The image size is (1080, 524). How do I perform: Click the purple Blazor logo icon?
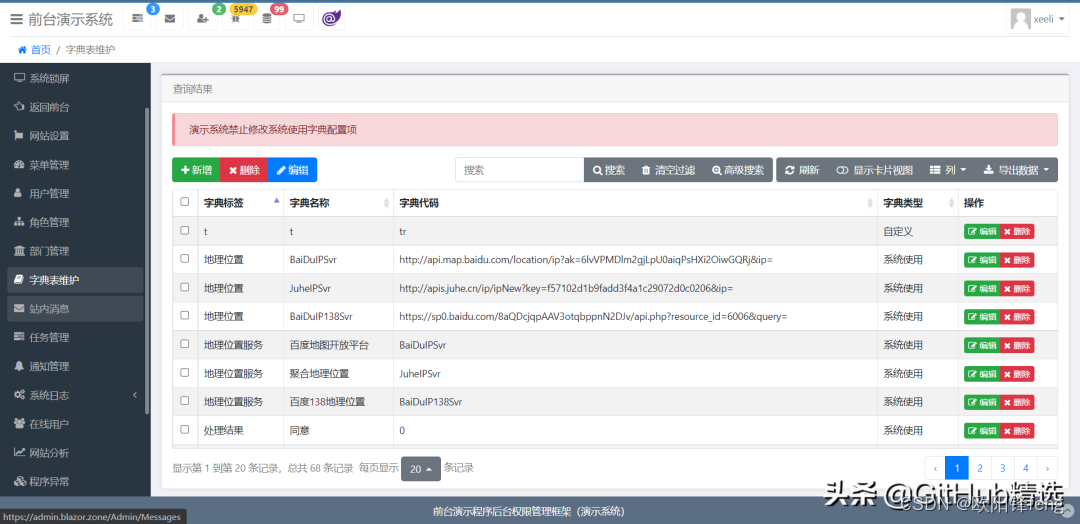click(331, 19)
